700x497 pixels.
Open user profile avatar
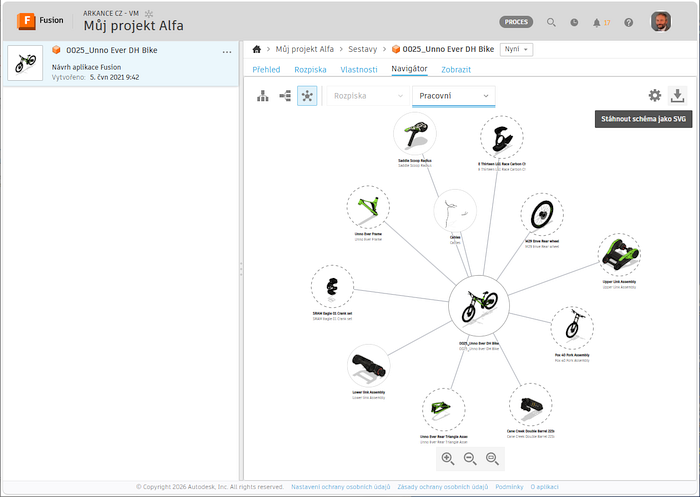point(661,21)
